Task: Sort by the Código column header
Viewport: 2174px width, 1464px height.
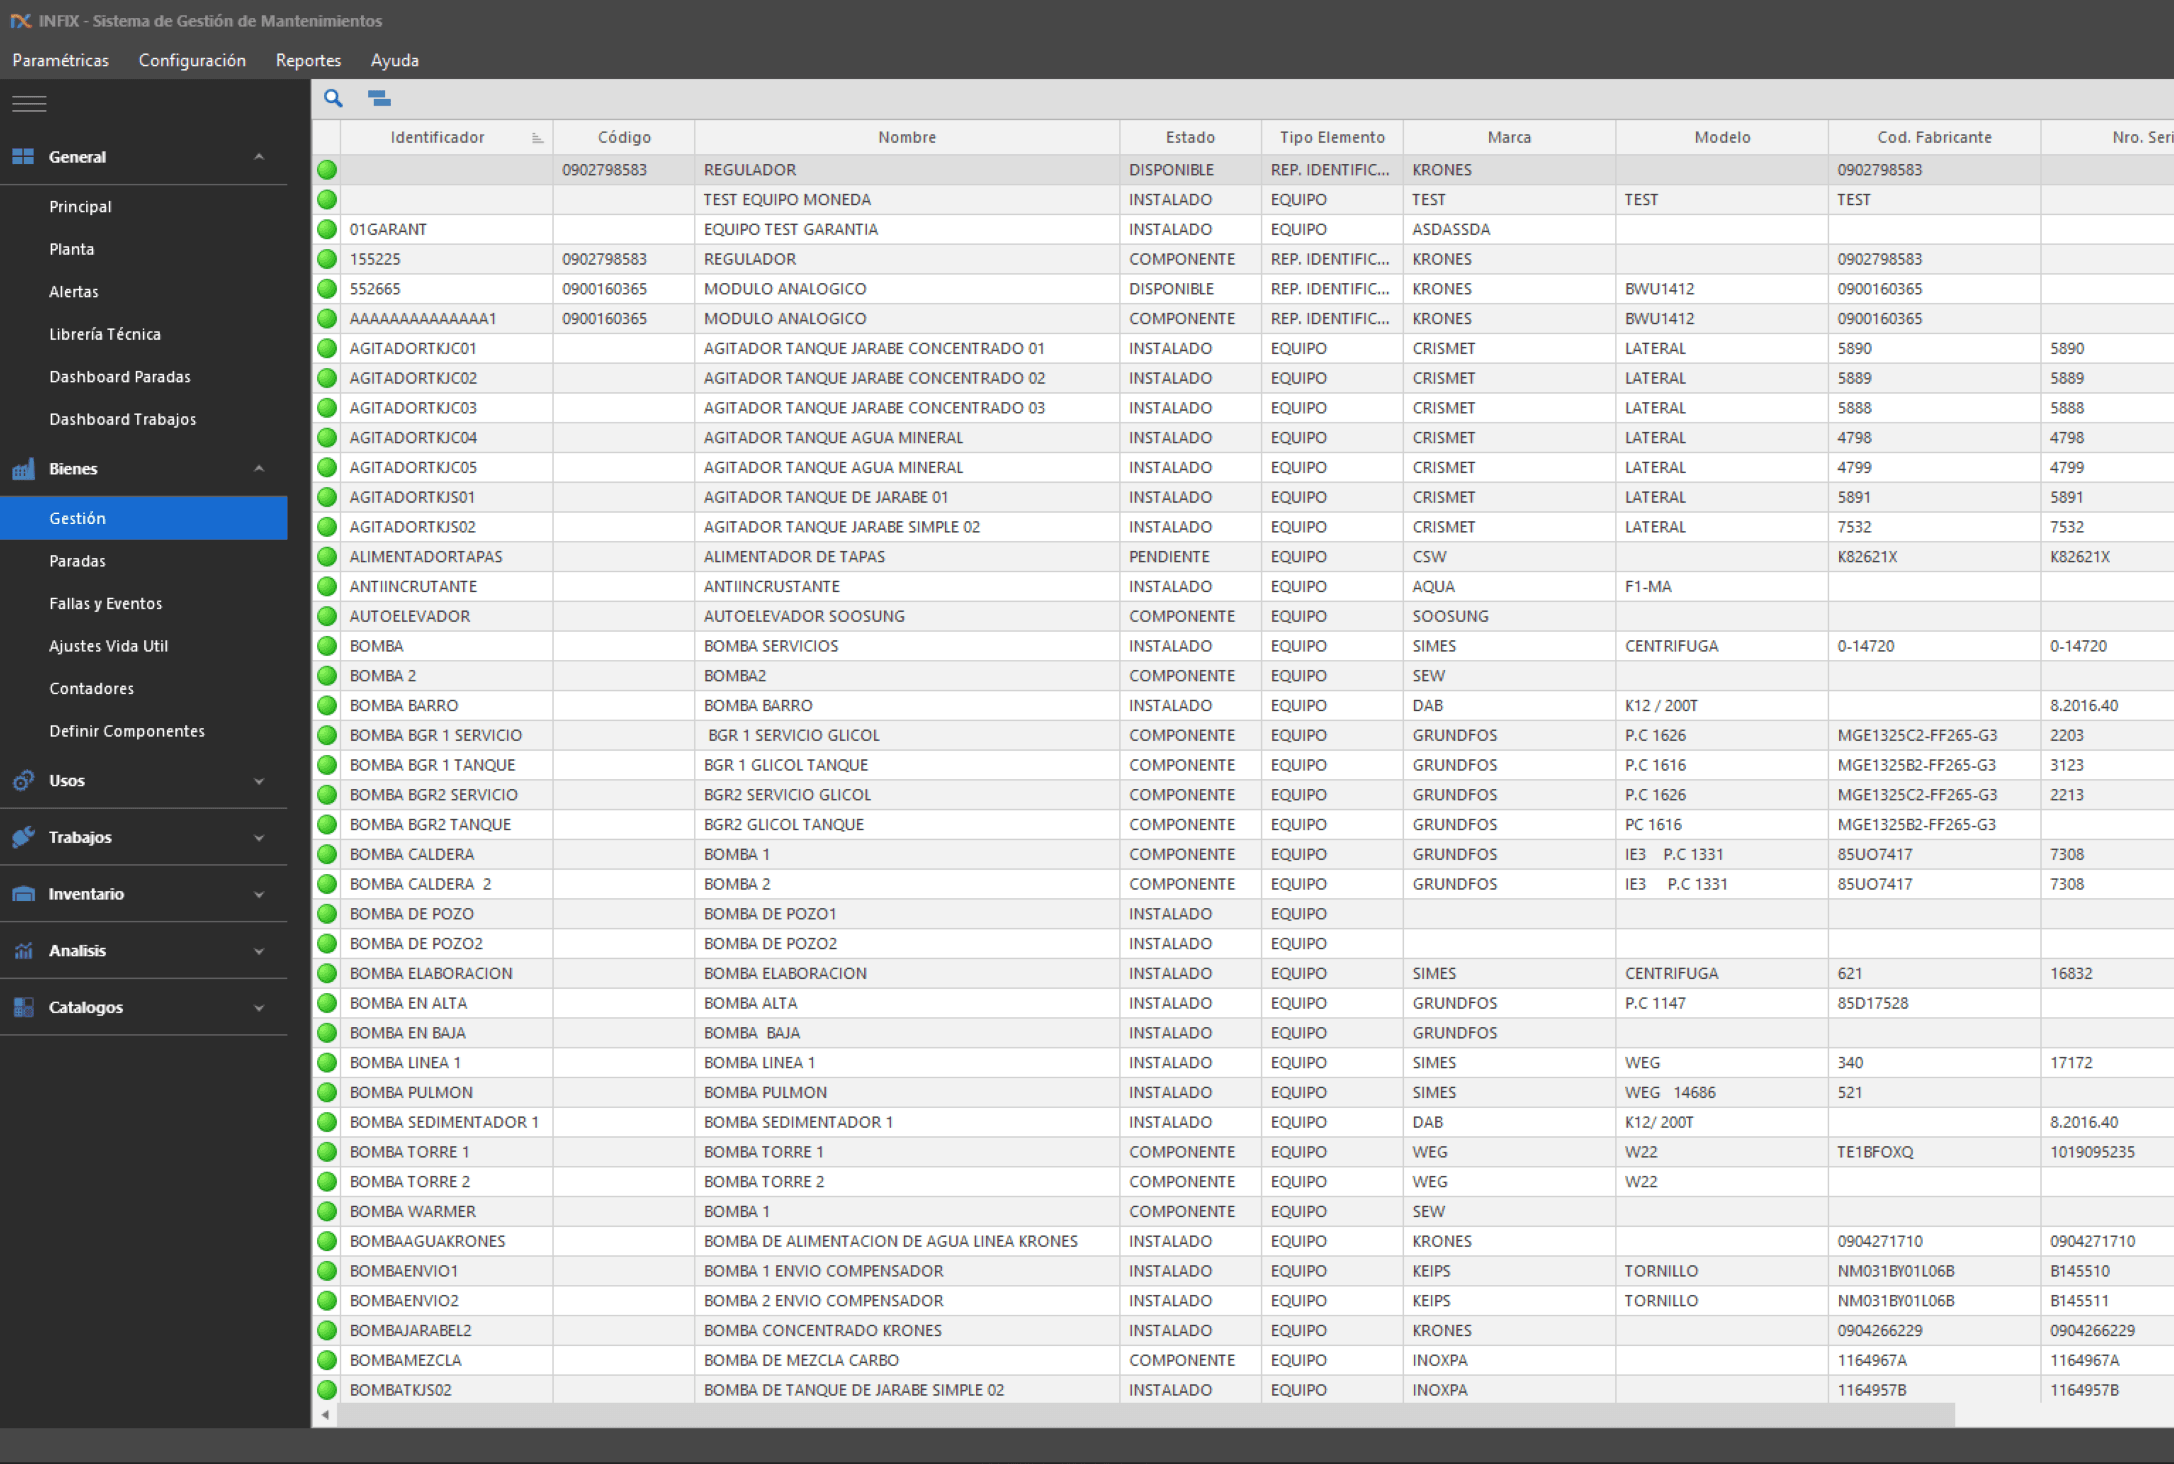Action: [x=624, y=137]
